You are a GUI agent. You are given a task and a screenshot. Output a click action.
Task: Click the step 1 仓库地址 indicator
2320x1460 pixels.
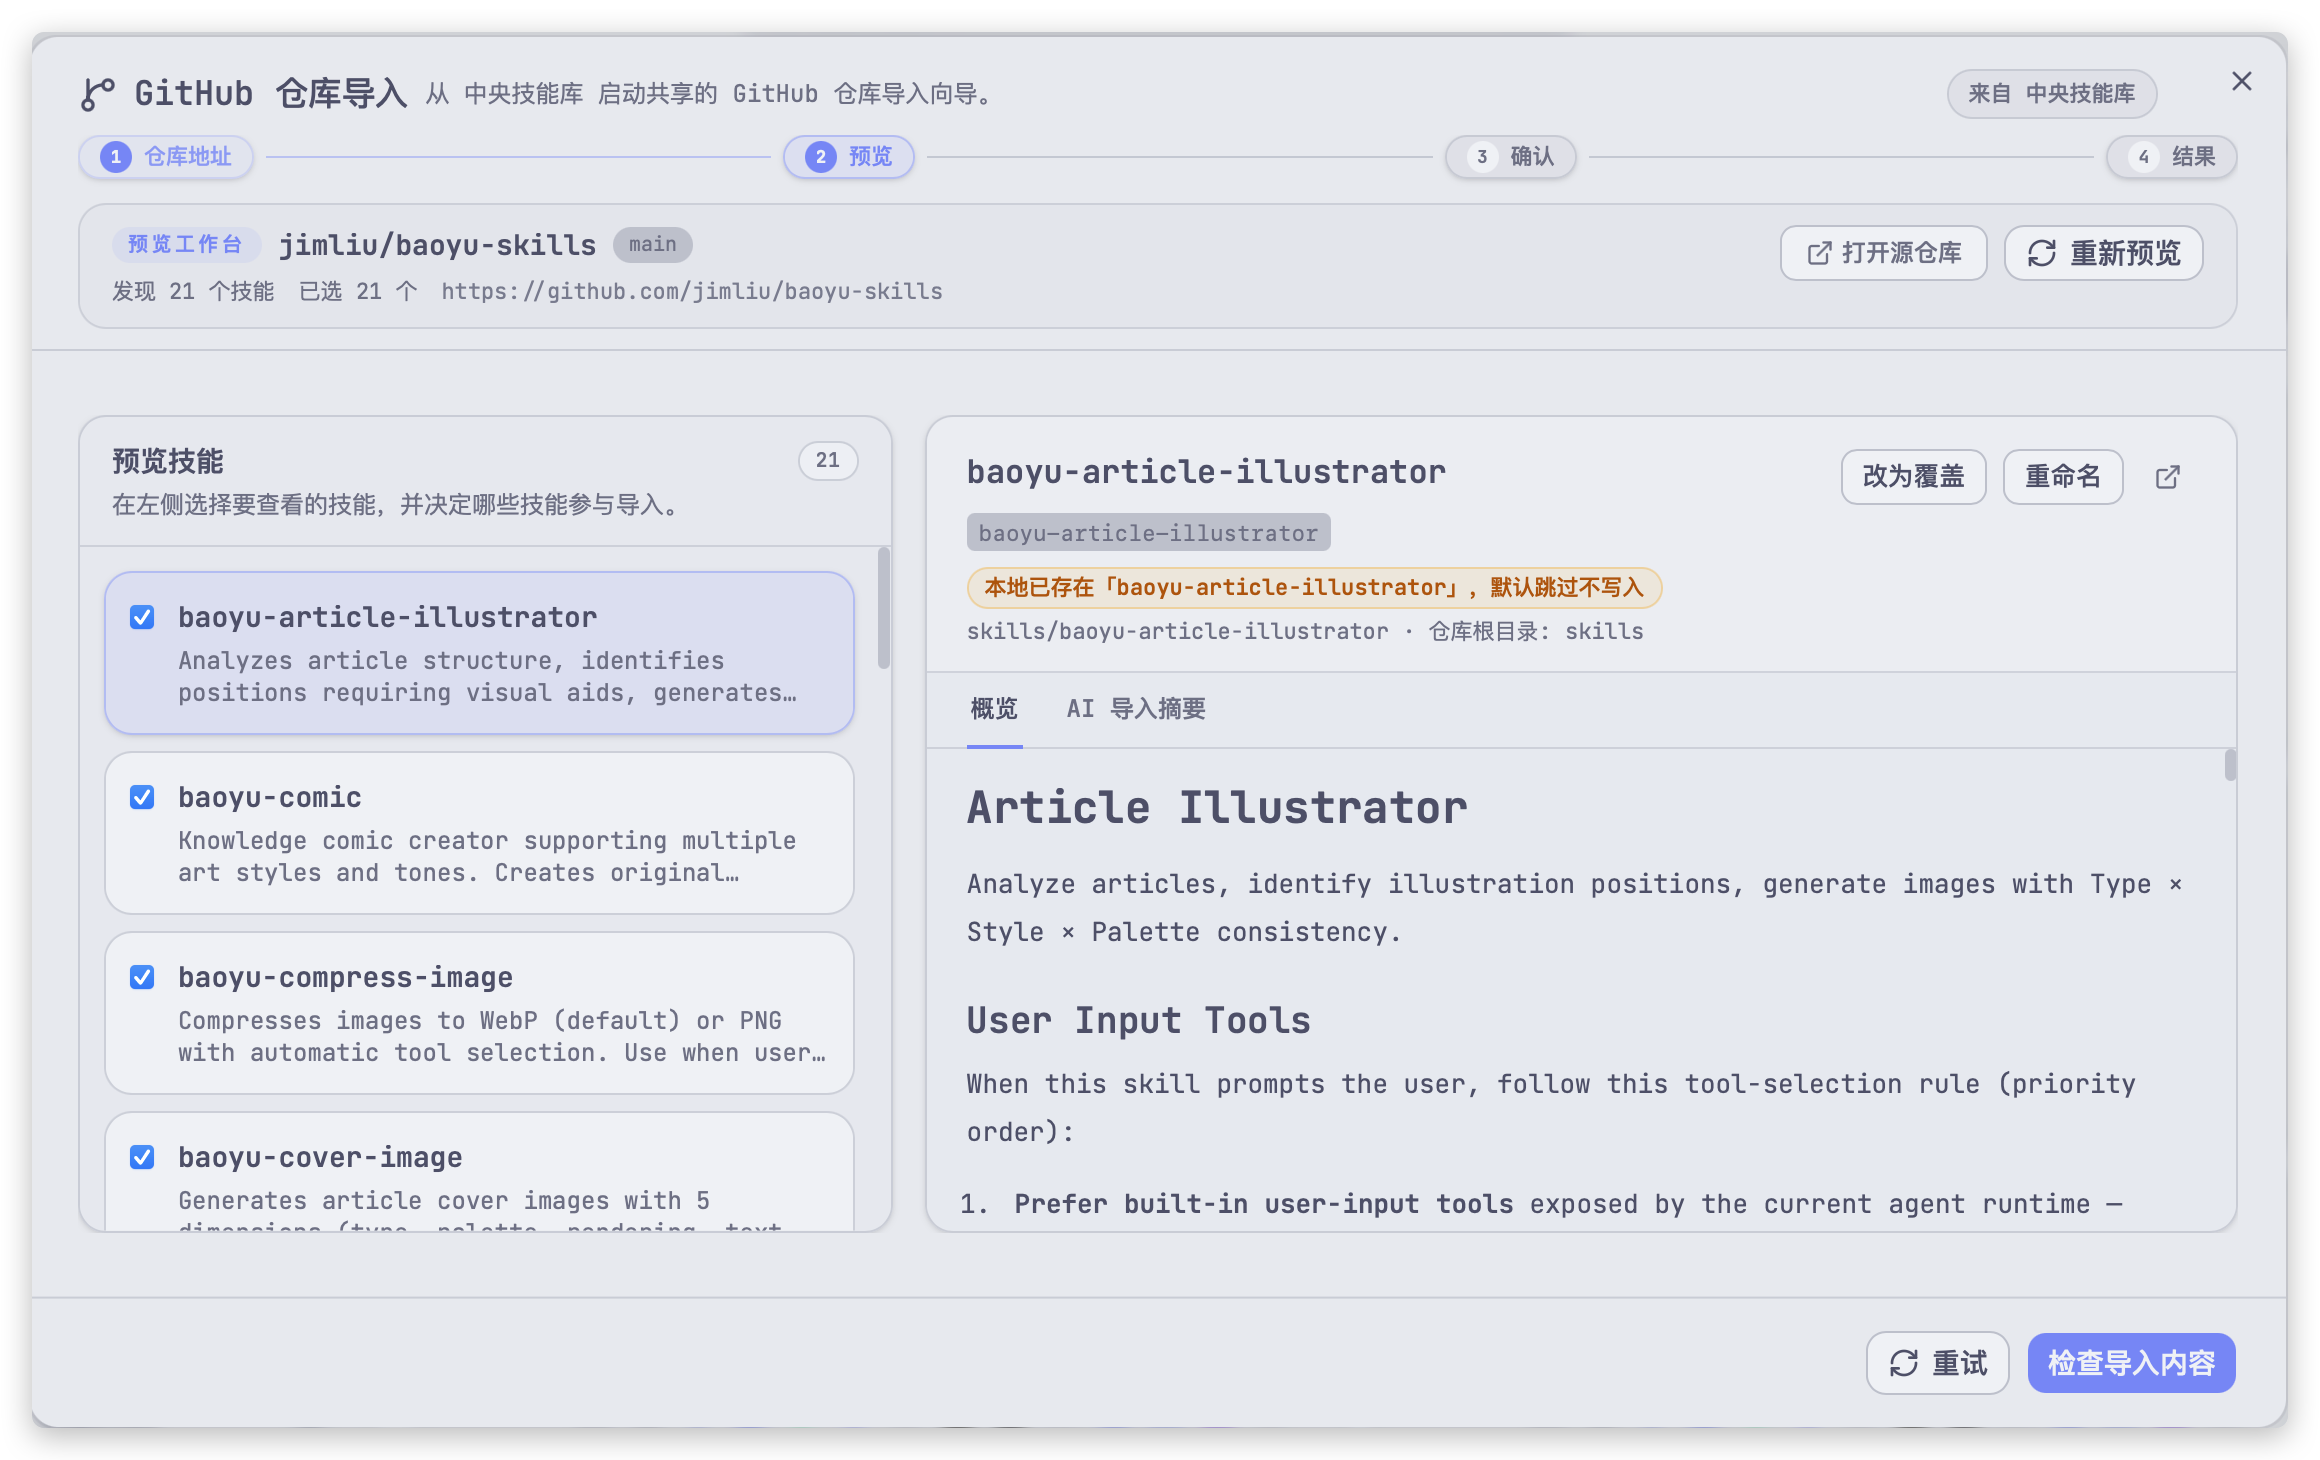pyautogui.click(x=166, y=157)
